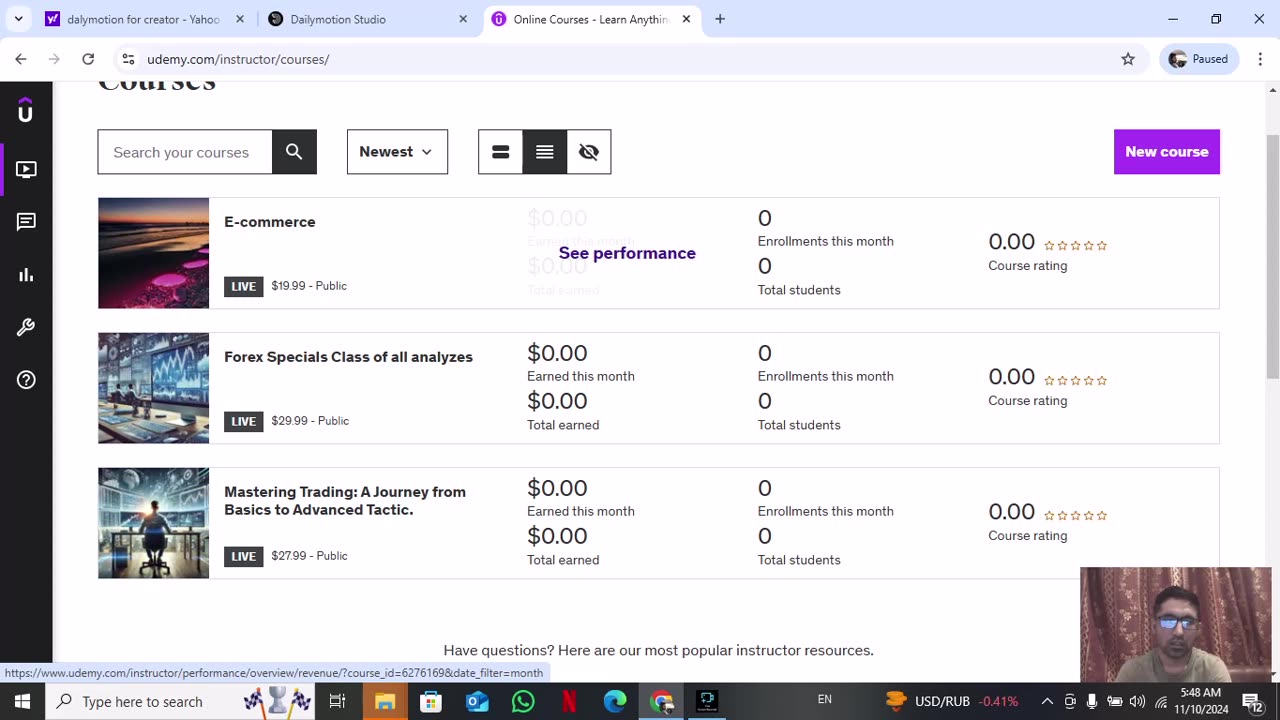Viewport: 1280px width, 720px height.
Task: Expand the tab search dropdown arrow
Action: click(18, 19)
